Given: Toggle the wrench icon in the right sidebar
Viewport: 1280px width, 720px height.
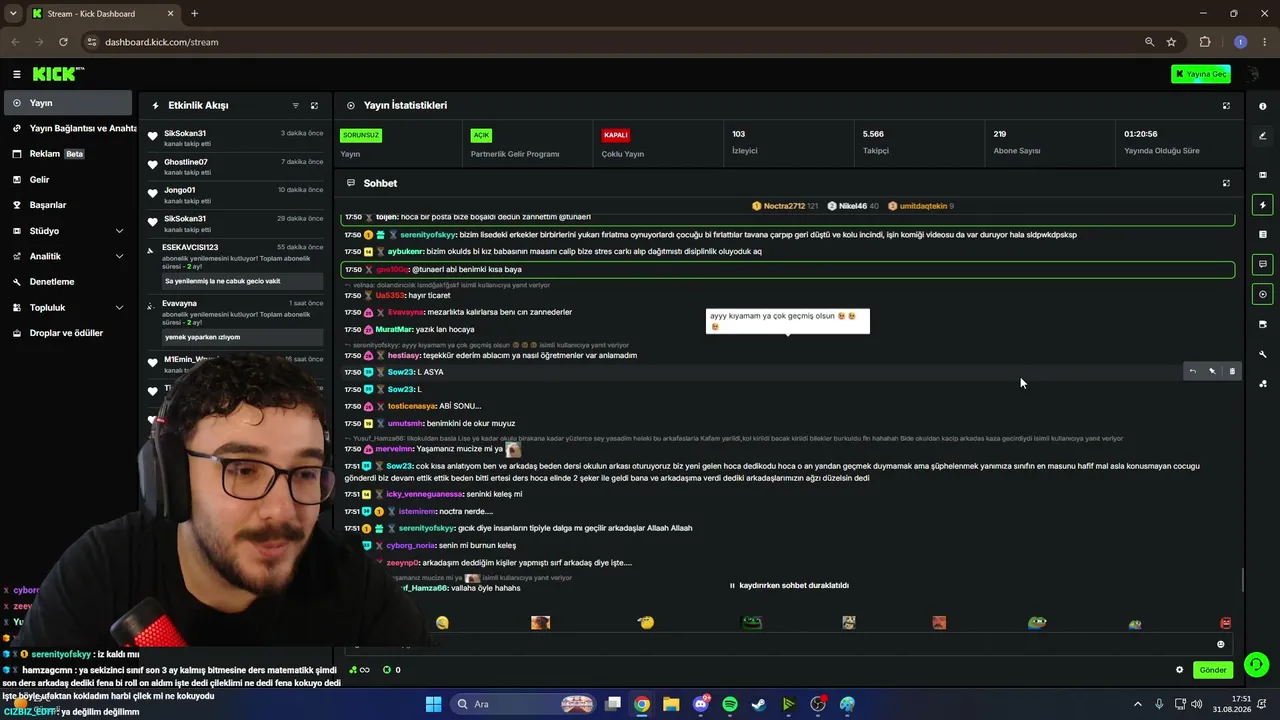Looking at the screenshot, I should (x=1263, y=354).
